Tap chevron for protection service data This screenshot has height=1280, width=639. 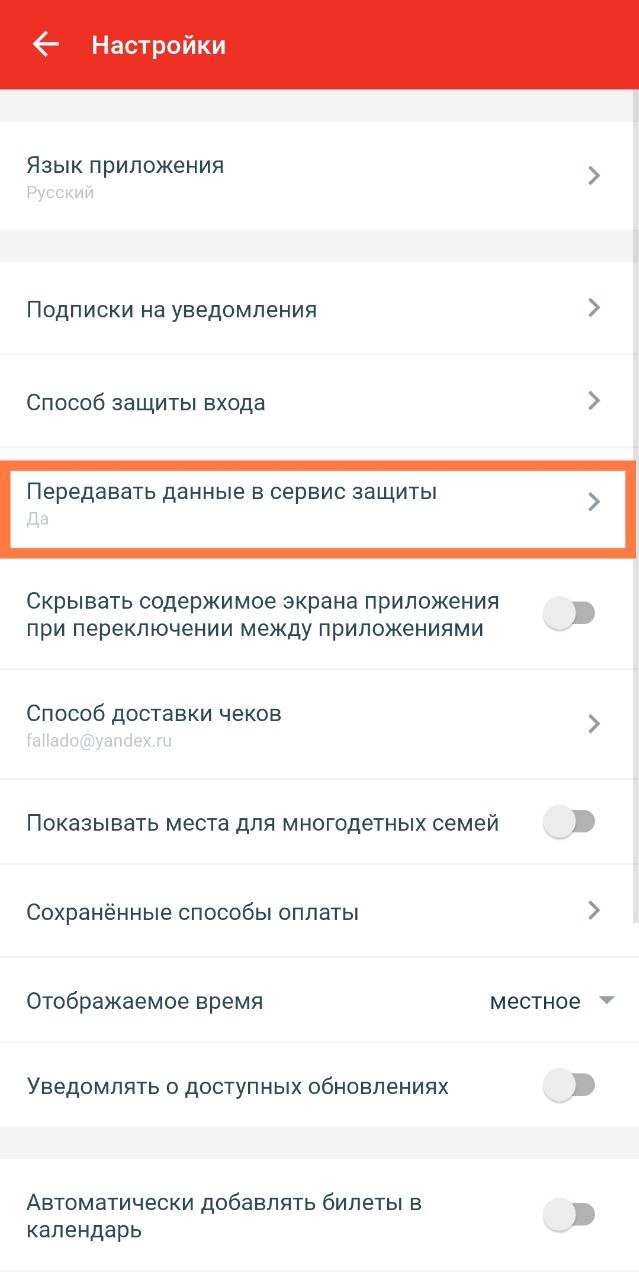tap(594, 502)
